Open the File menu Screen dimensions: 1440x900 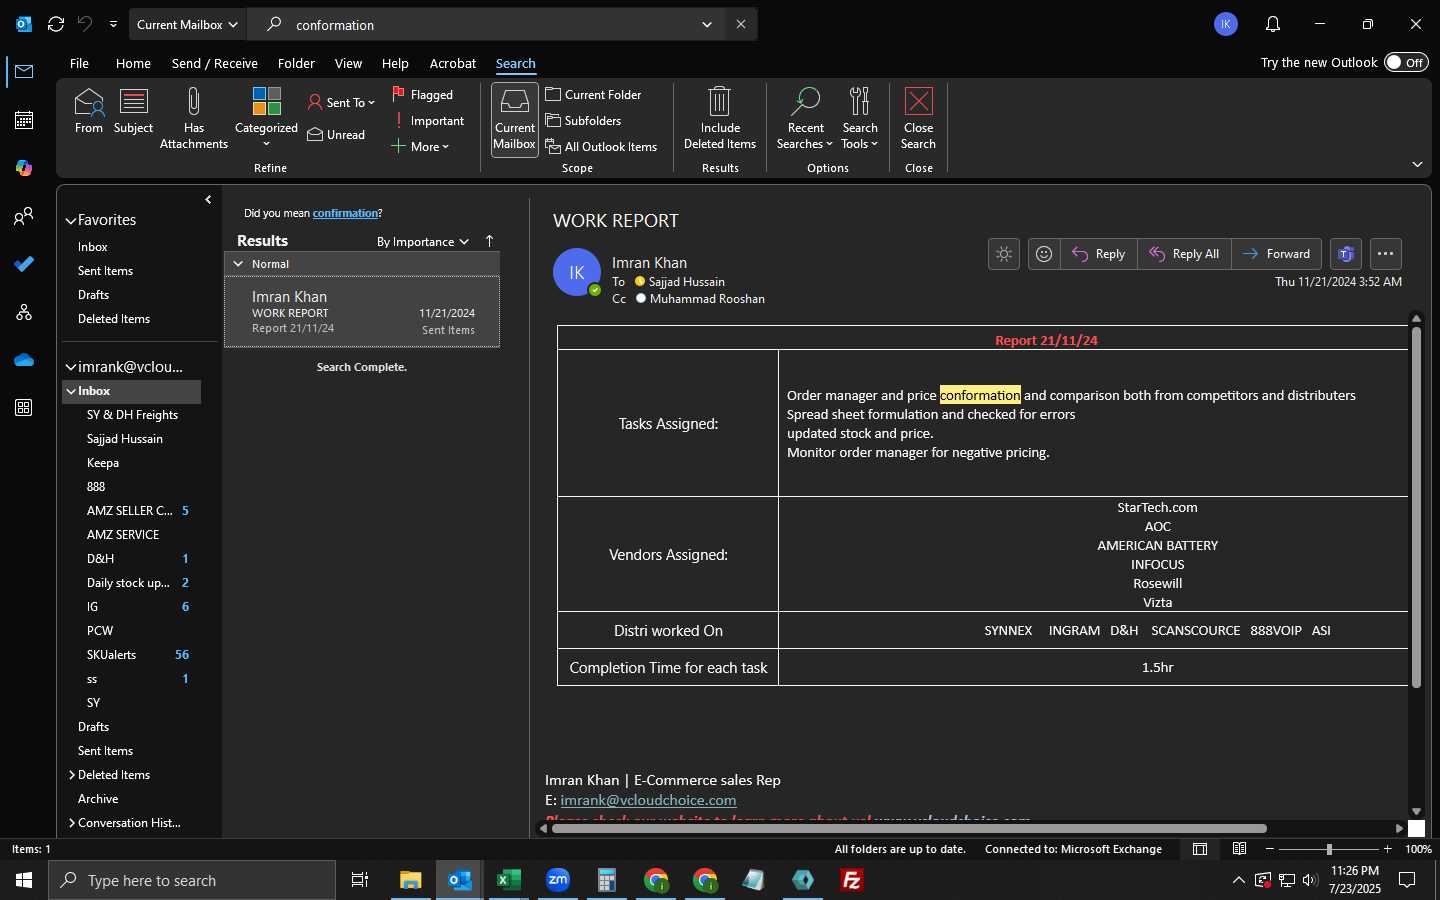click(x=79, y=63)
